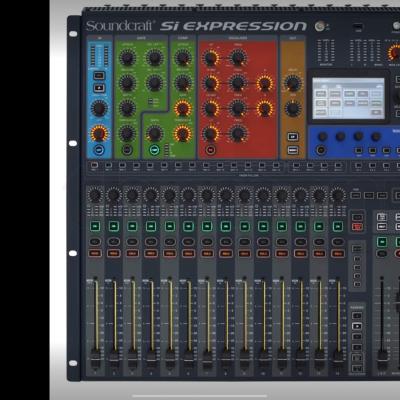Toggle the lit phase button in blue input section

tap(99, 88)
